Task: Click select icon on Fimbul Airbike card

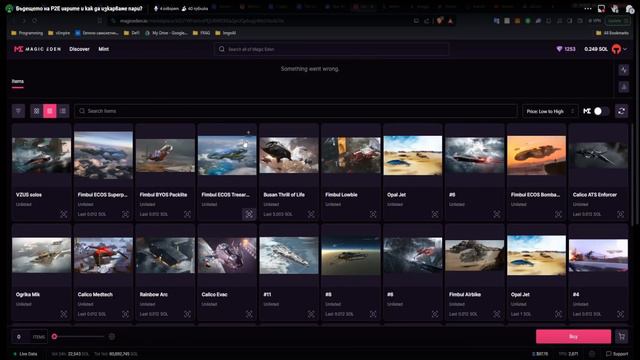Action: click(x=497, y=314)
